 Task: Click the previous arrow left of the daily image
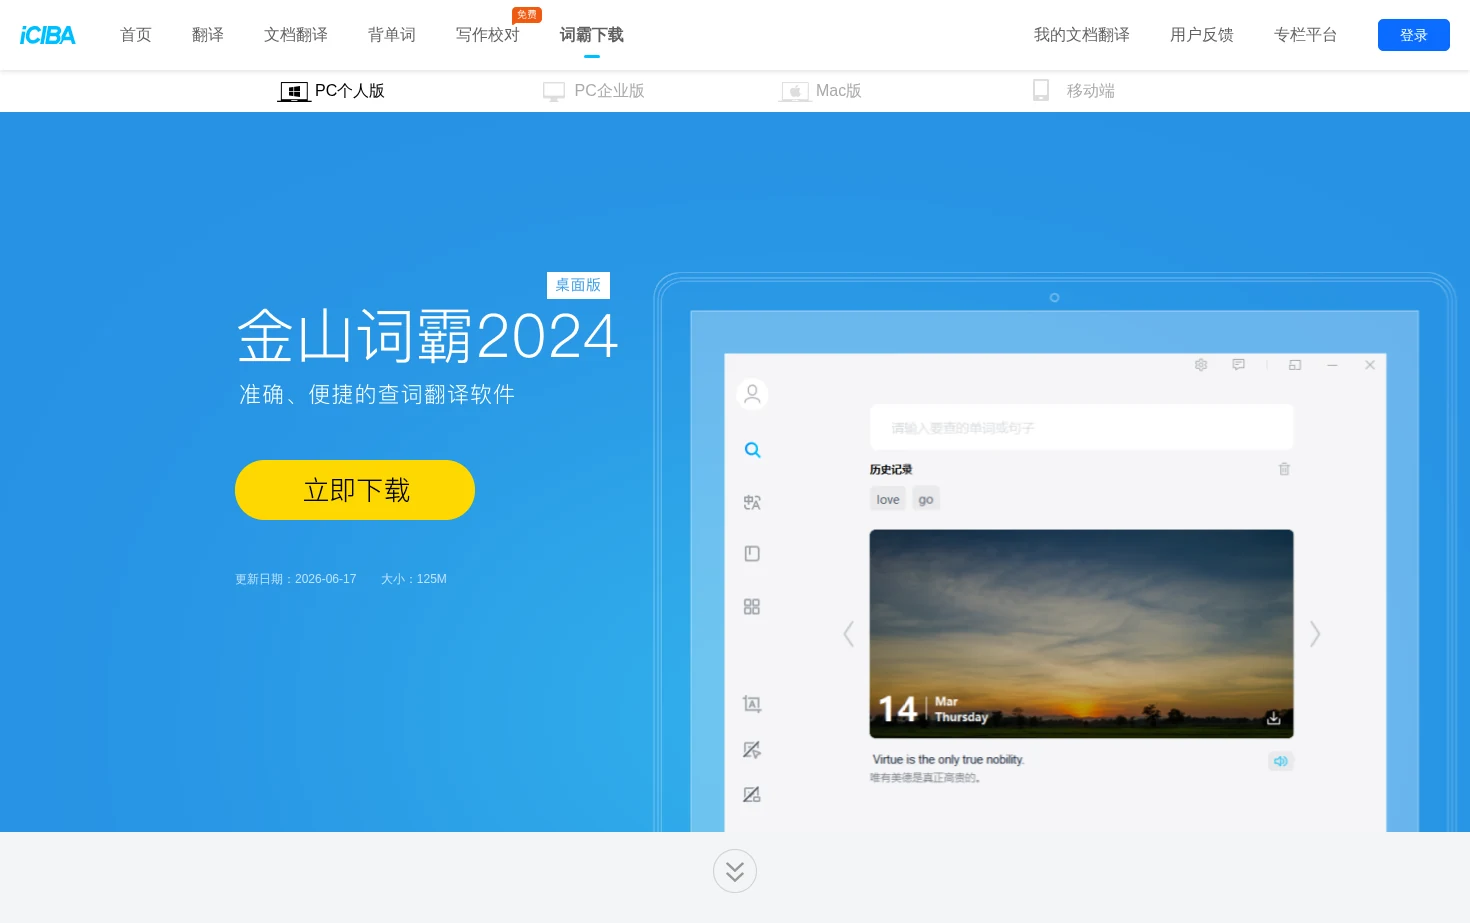tap(848, 634)
